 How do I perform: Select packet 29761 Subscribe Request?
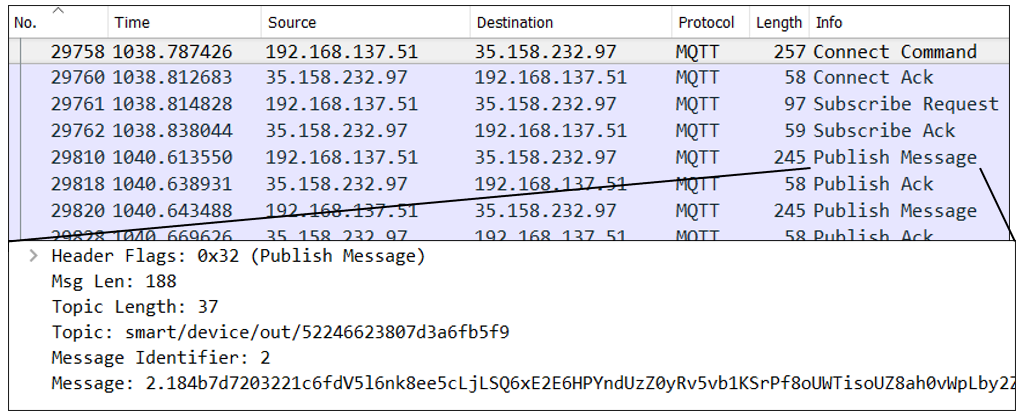[x=510, y=104]
